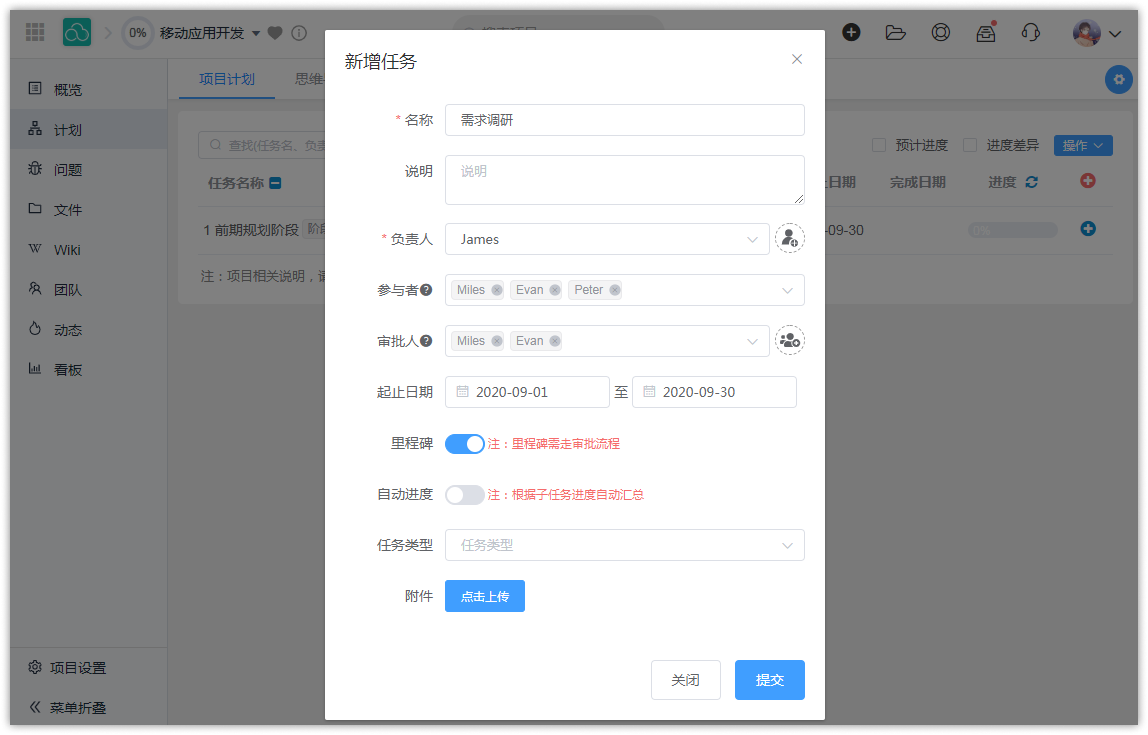The width and height of the screenshot is (1148, 735).
Task: Click the green cloud logo icon
Action: pos(77,32)
